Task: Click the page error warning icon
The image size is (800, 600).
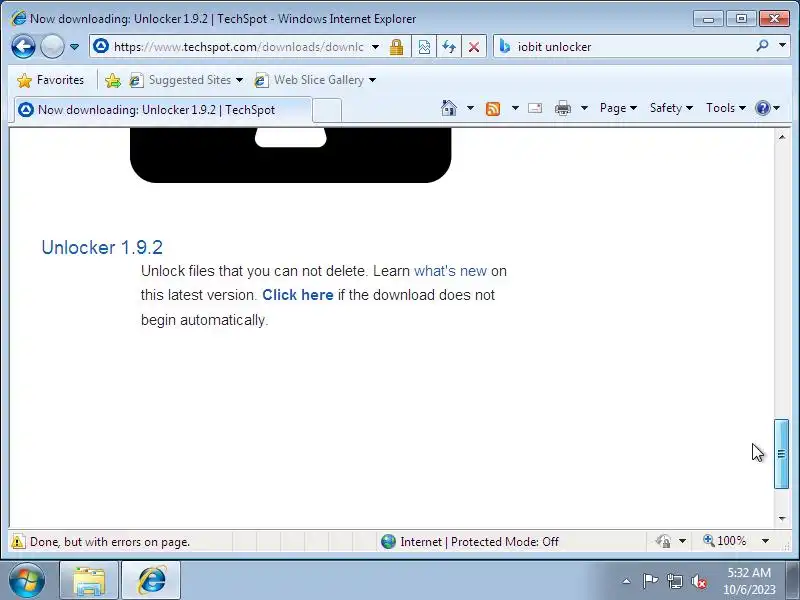Action: pos(18,541)
